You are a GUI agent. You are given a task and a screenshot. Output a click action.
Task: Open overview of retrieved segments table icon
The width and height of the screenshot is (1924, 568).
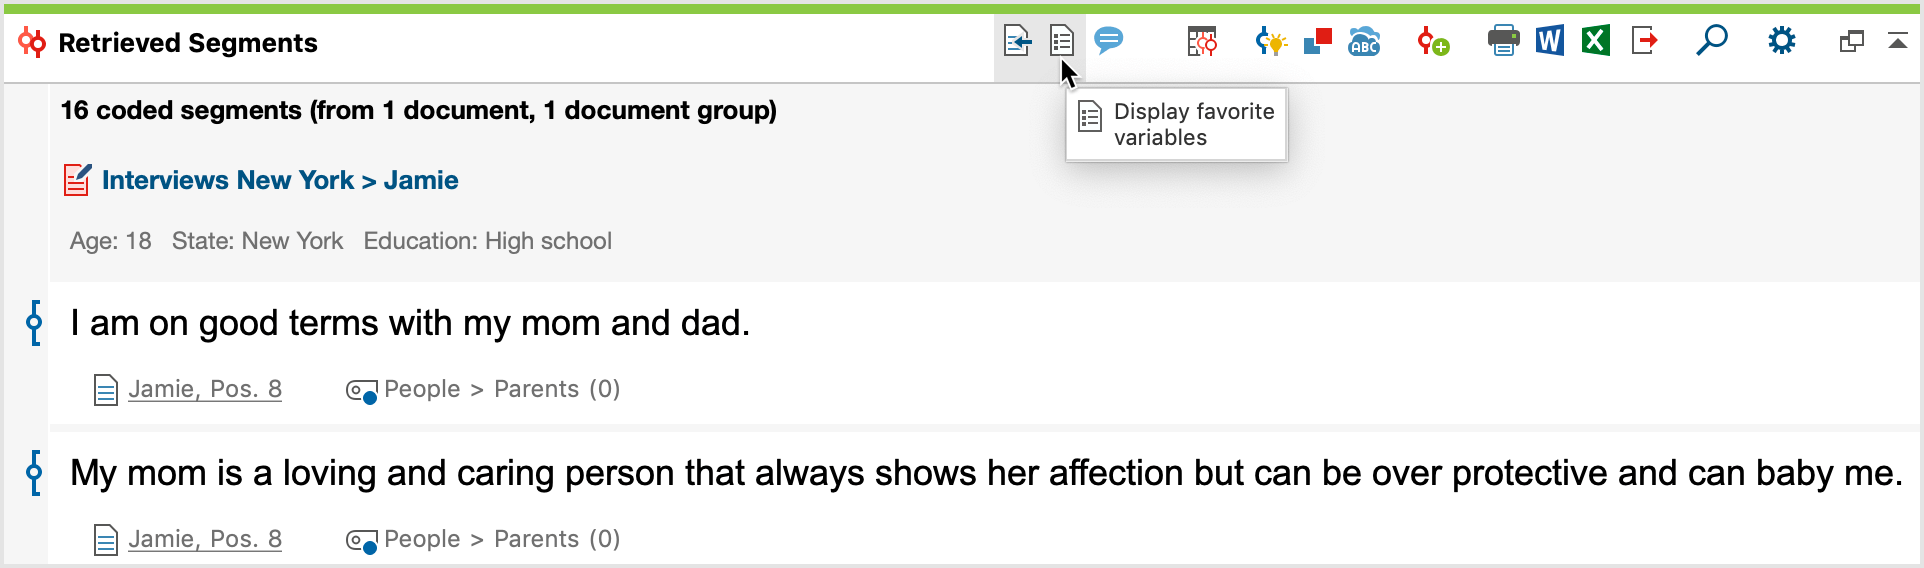tap(1202, 42)
